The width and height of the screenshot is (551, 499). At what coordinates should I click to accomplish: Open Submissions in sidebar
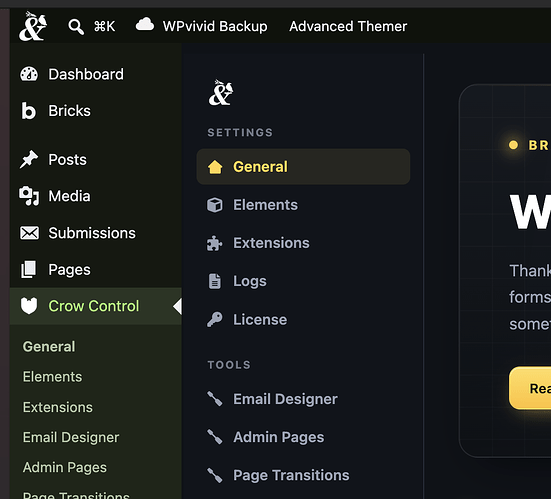pos(92,233)
